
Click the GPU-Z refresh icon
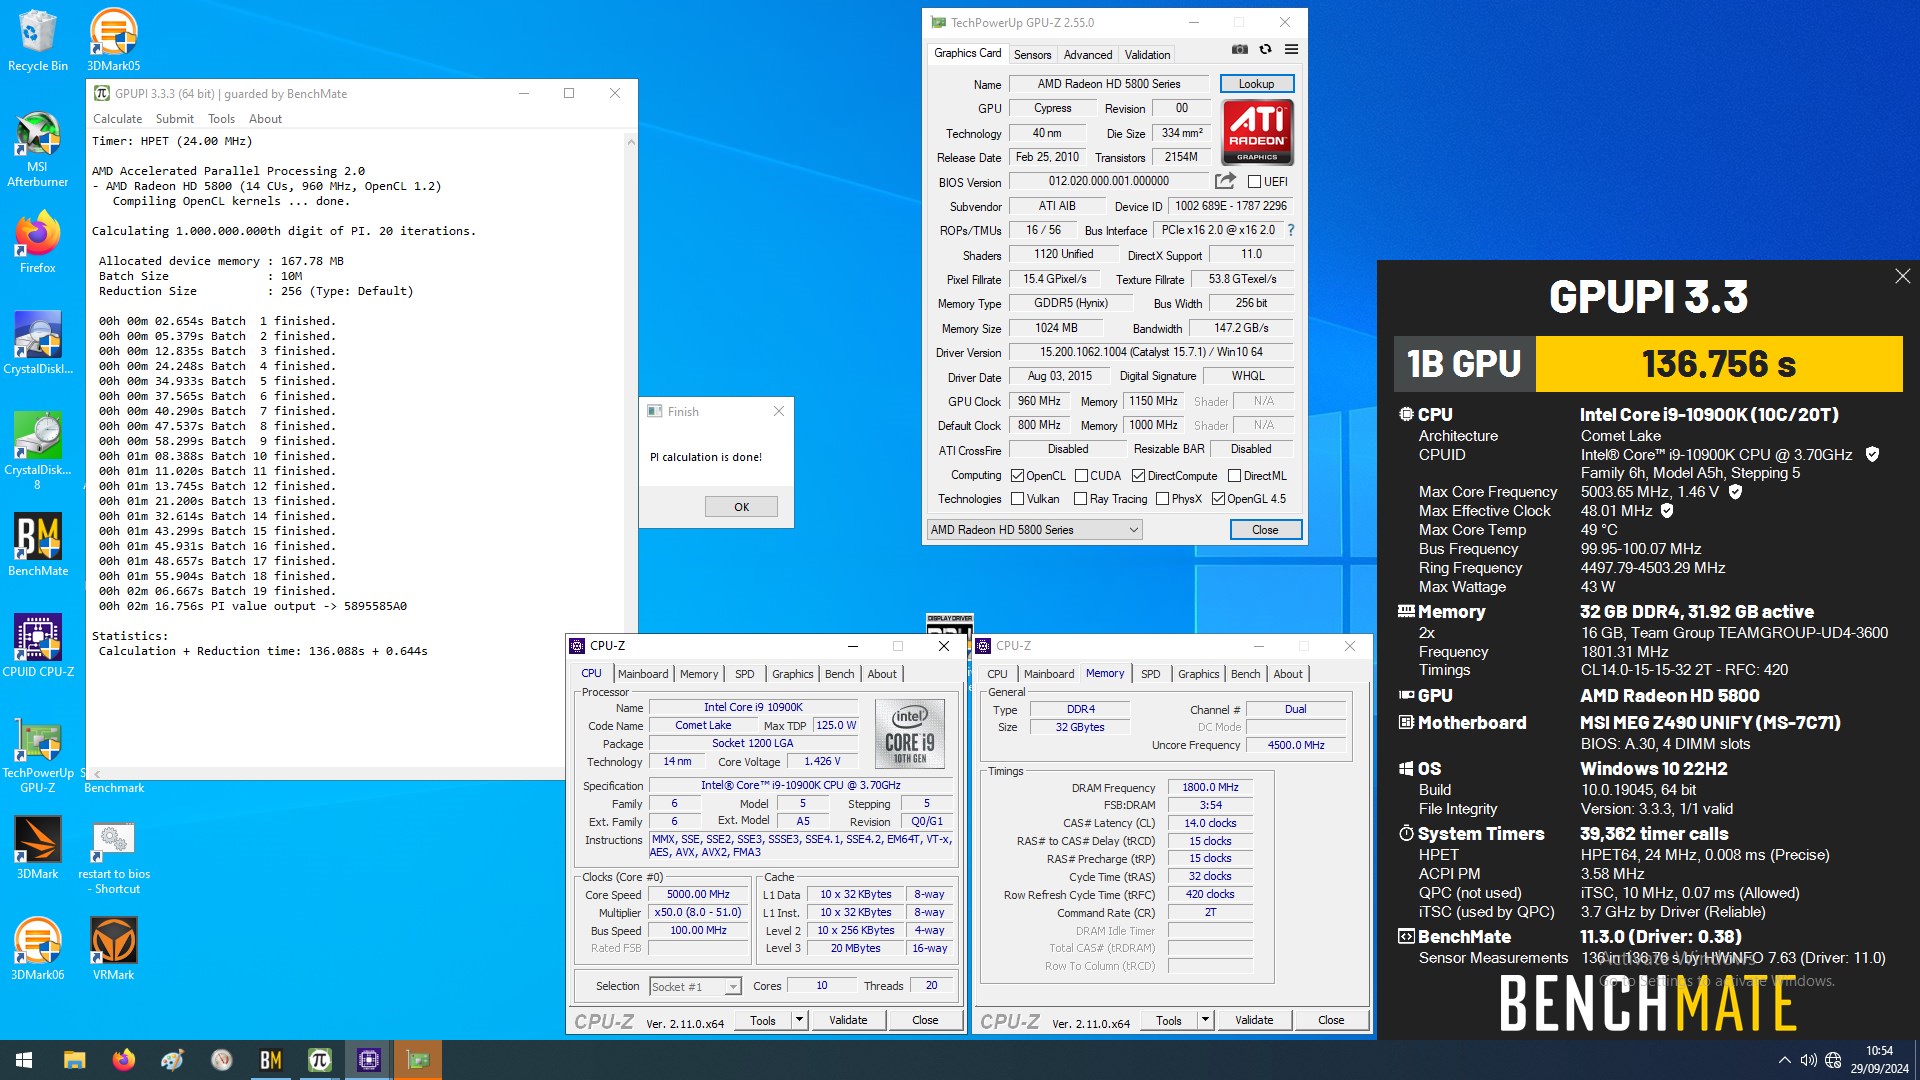pos(1265,49)
